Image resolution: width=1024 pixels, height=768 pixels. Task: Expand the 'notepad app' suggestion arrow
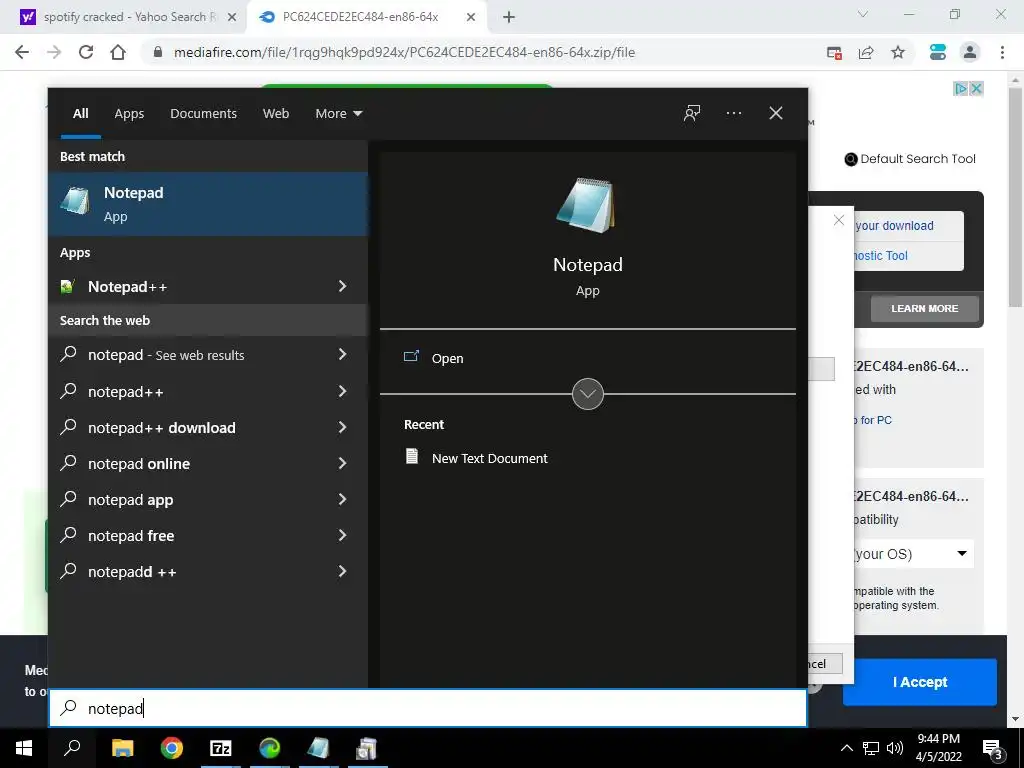click(342, 500)
